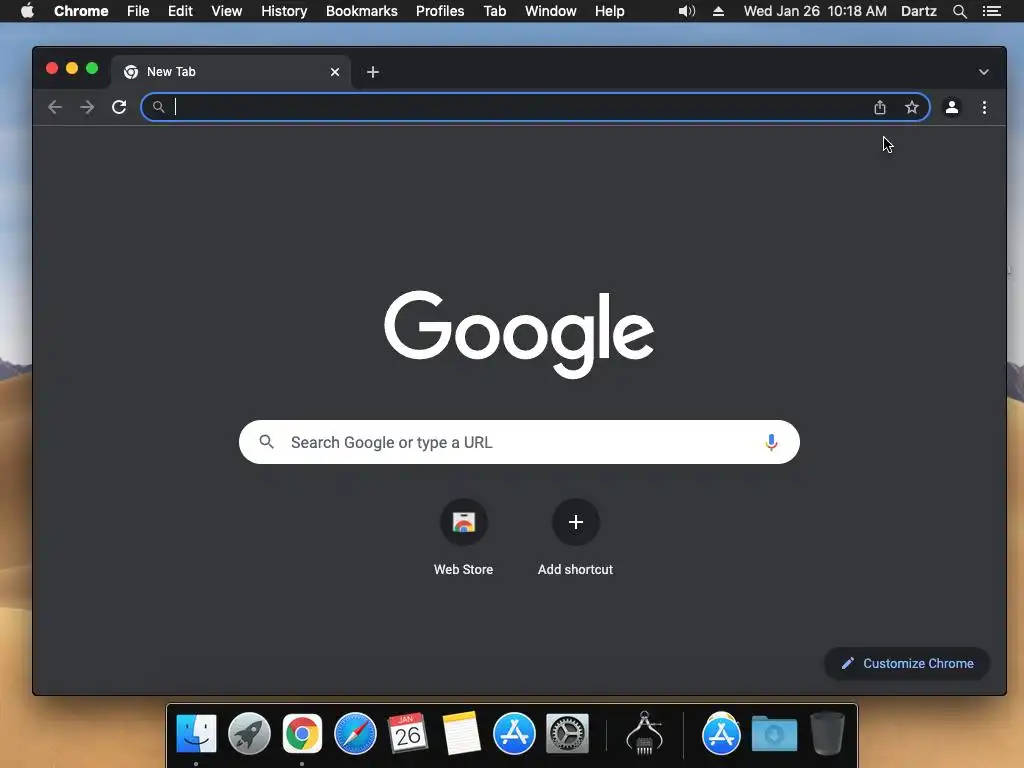Share this page via share icon
The image size is (1024, 768).
tap(880, 107)
